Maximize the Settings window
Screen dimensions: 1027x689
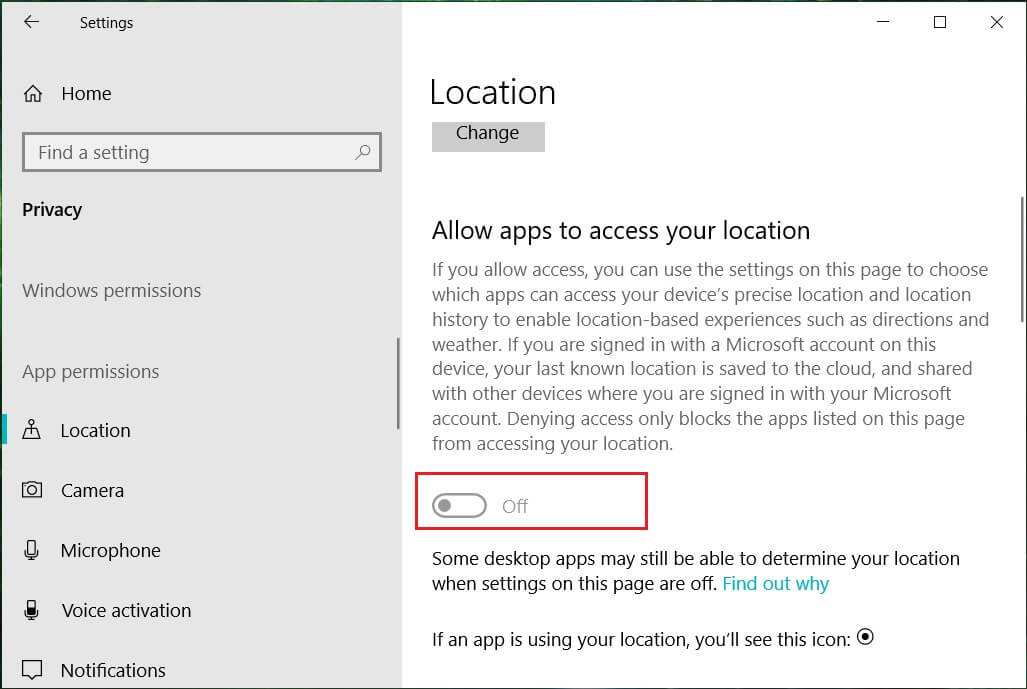point(939,22)
